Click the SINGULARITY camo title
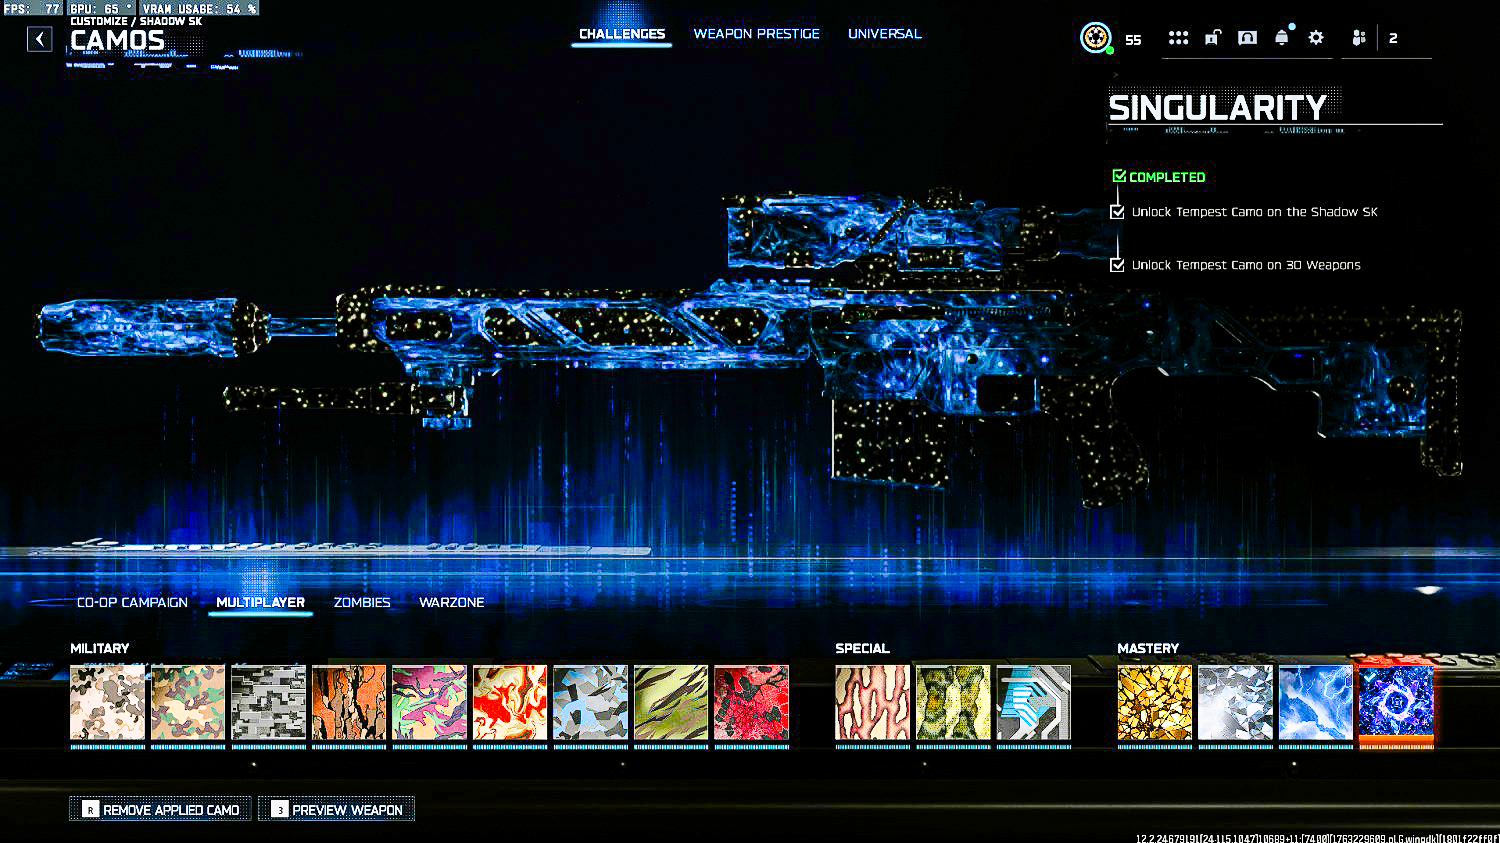 [1217, 107]
